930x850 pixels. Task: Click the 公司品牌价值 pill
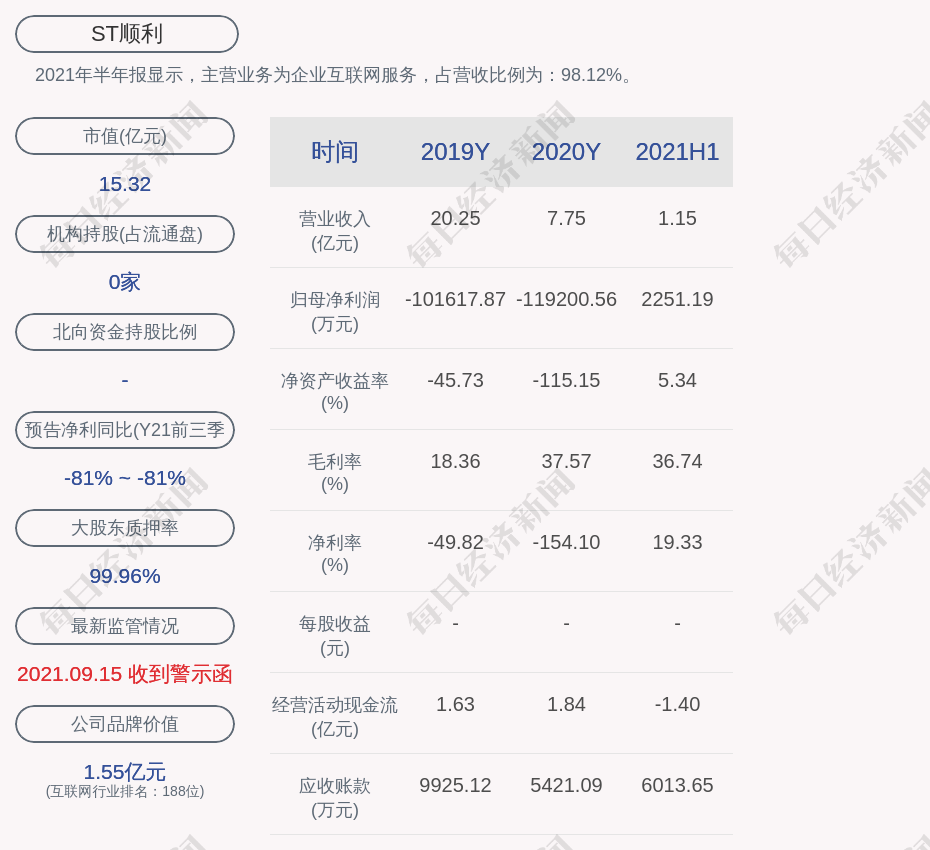point(125,724)
